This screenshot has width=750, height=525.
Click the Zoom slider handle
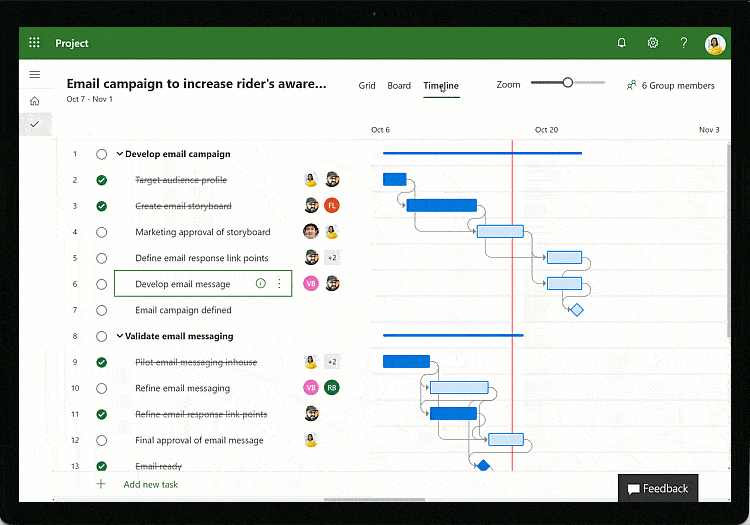coord(567,83)
